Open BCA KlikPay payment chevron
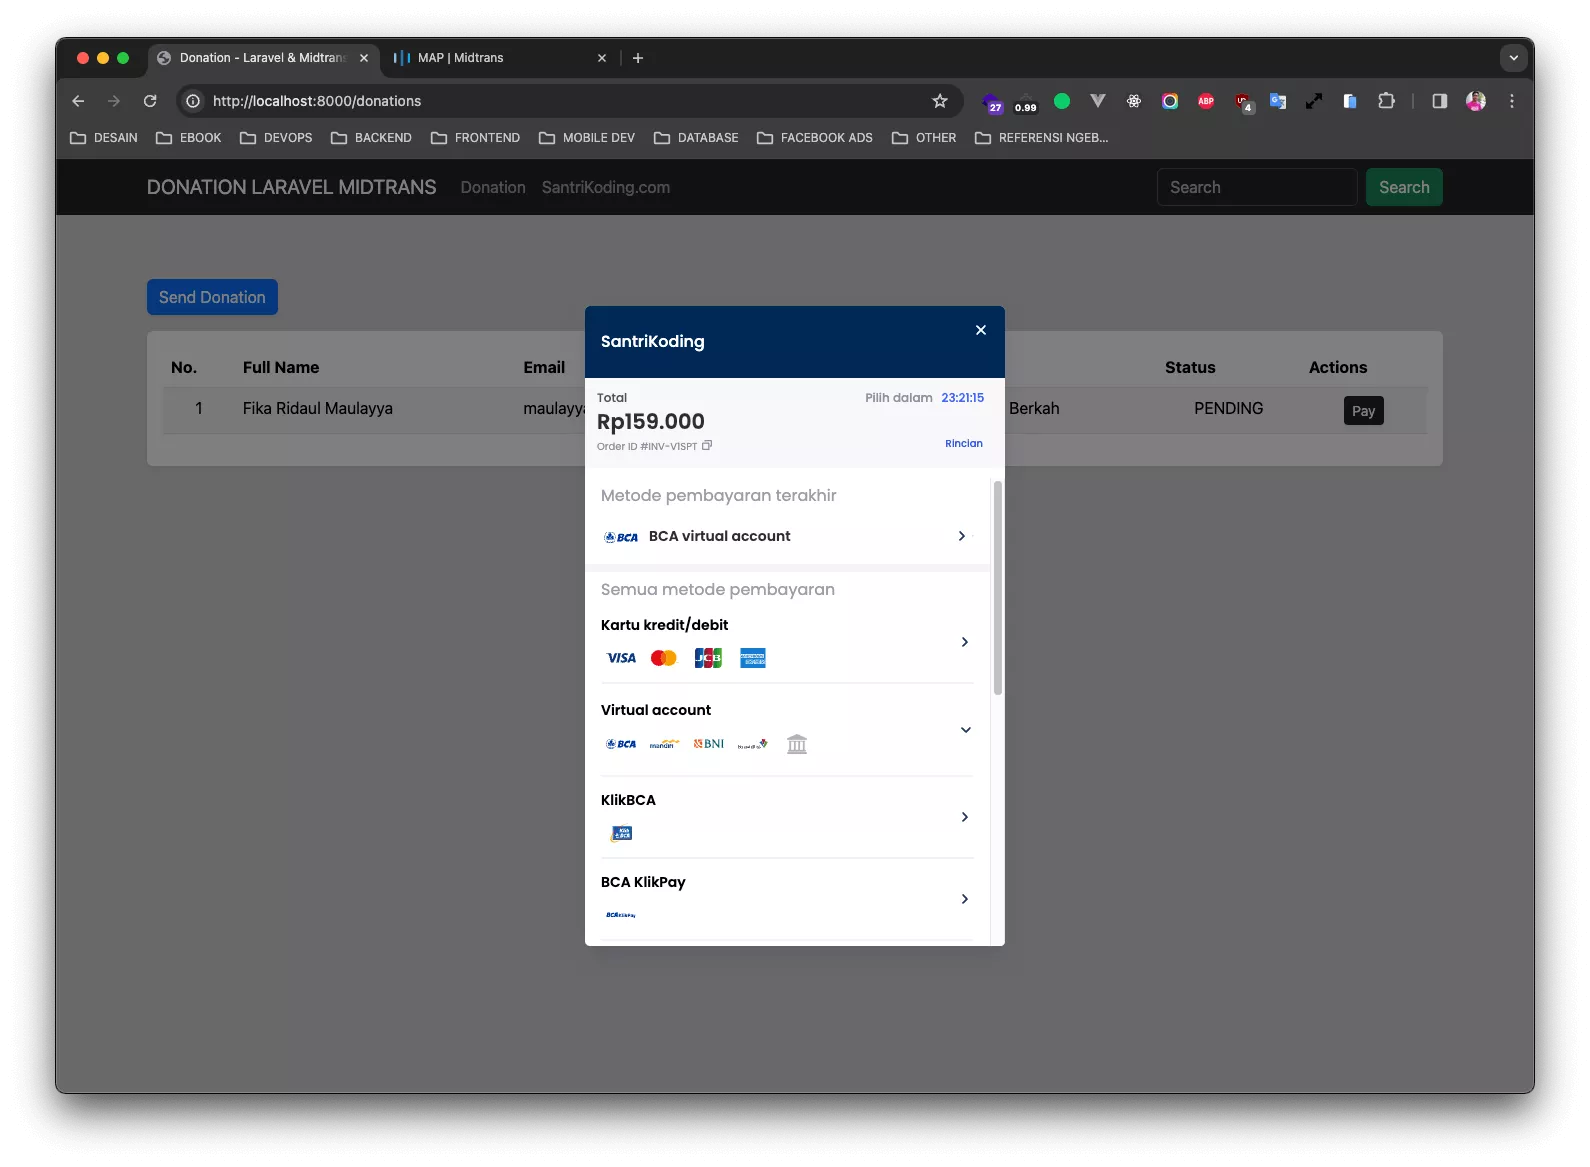This screenshot has width=1590, height=1167. pyautogui.click(x=964, y=899)
